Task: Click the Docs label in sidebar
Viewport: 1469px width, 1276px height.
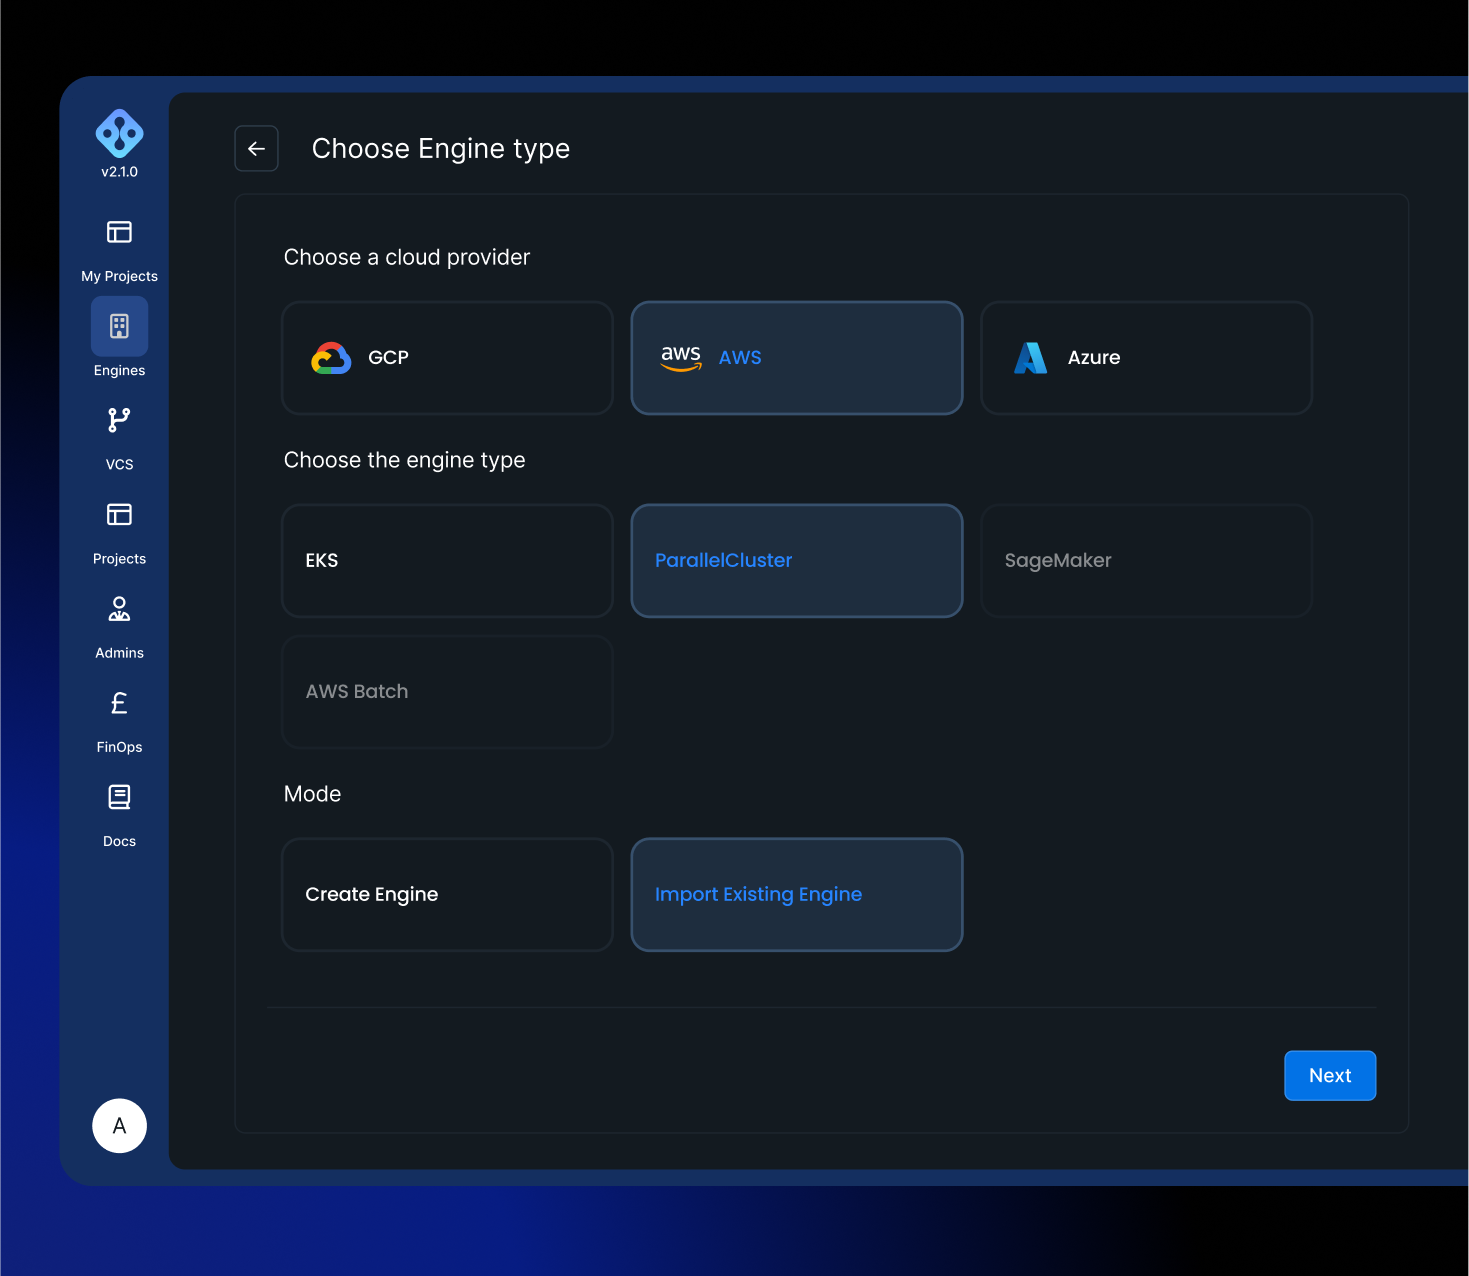Action: (x=119, y=841)
